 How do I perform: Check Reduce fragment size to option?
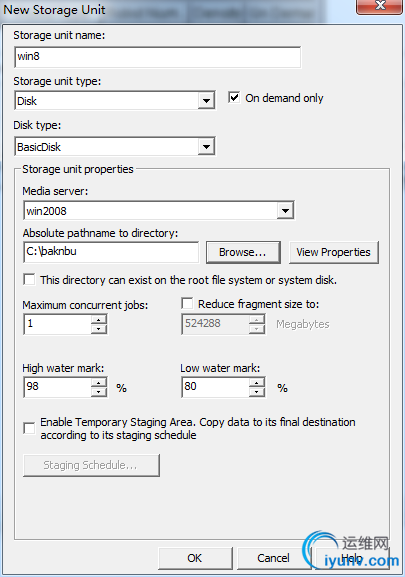(x=187, y=304)
